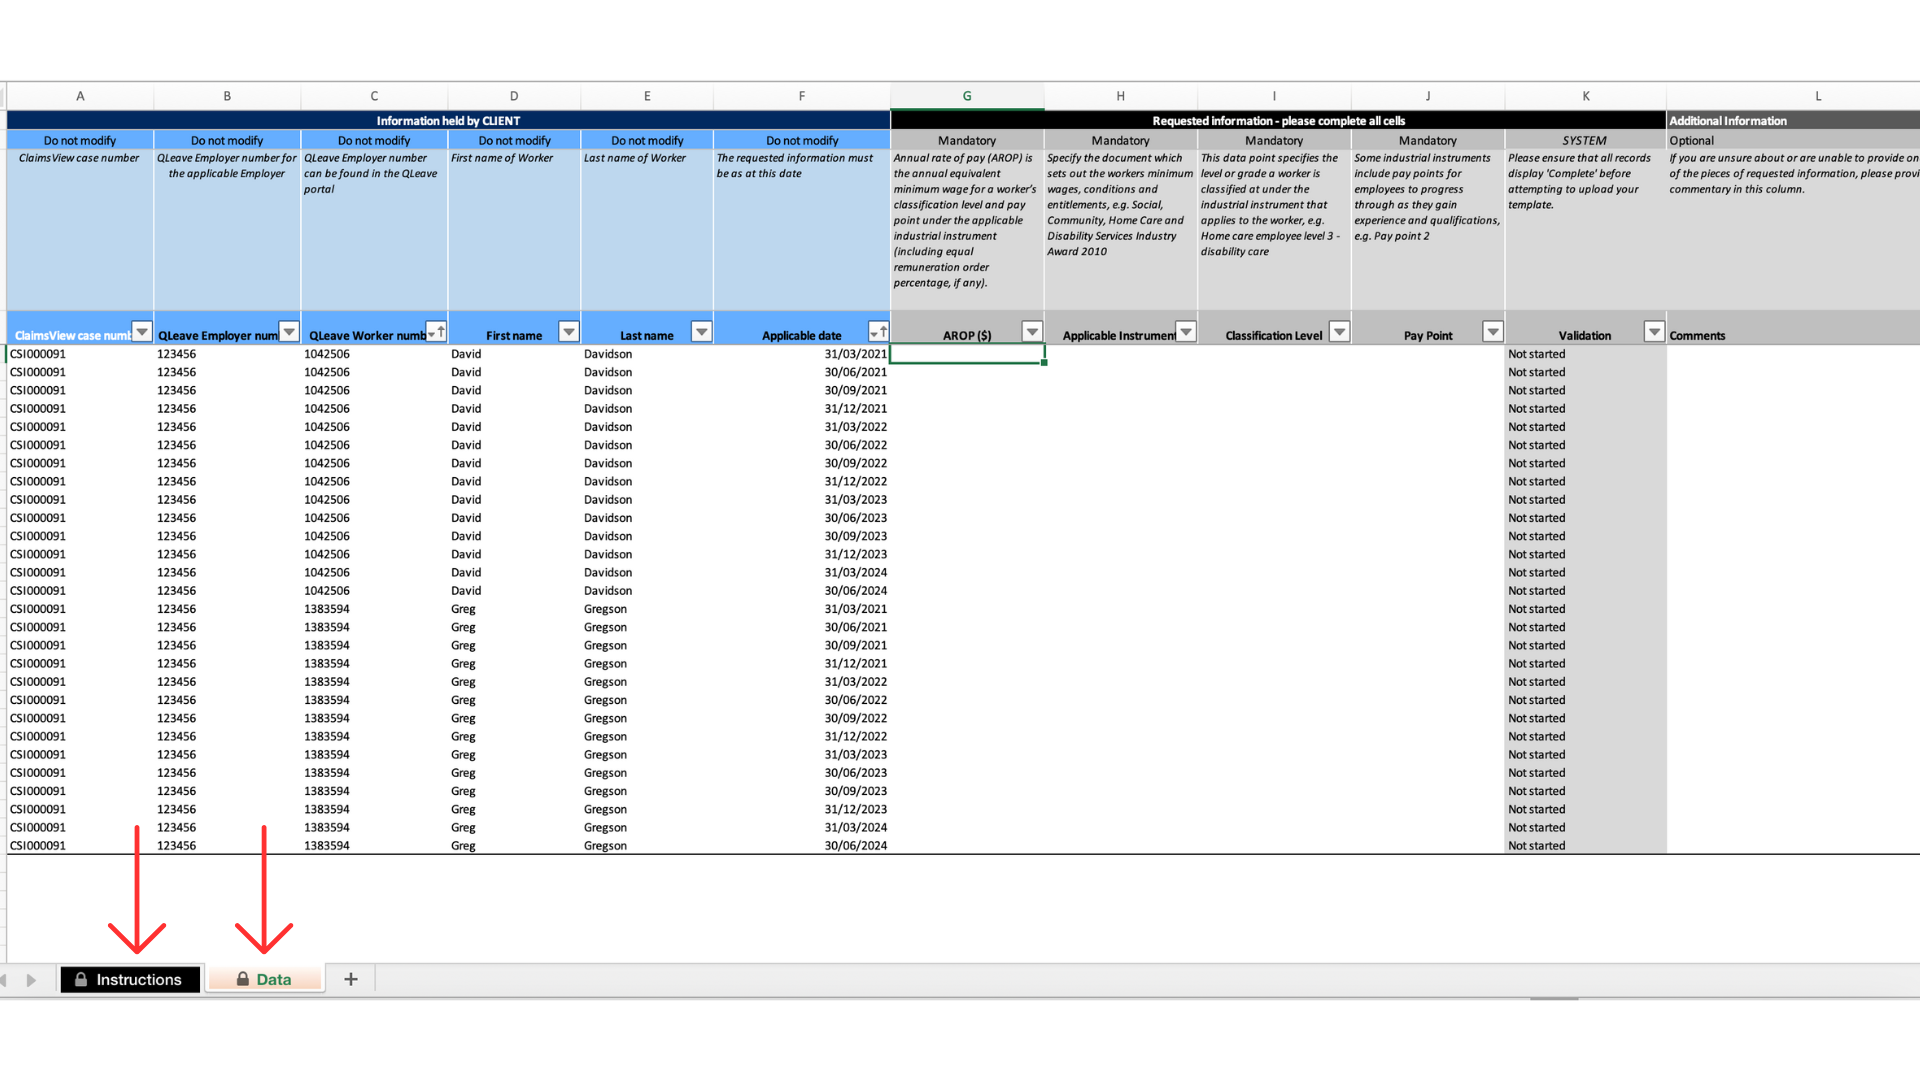Viewport: 1920px width, 1080px height.
Task: Click the 'Optional' label cell
Action: pyautogui.click(x=1793, y=141)
